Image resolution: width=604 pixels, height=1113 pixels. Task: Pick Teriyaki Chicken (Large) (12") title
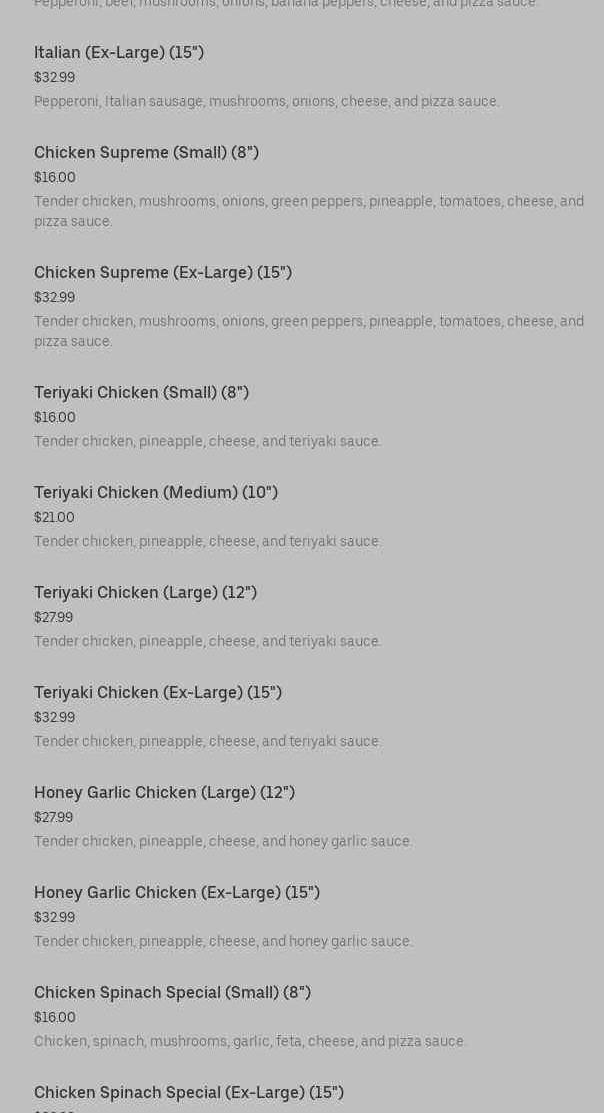click(145, 593)
